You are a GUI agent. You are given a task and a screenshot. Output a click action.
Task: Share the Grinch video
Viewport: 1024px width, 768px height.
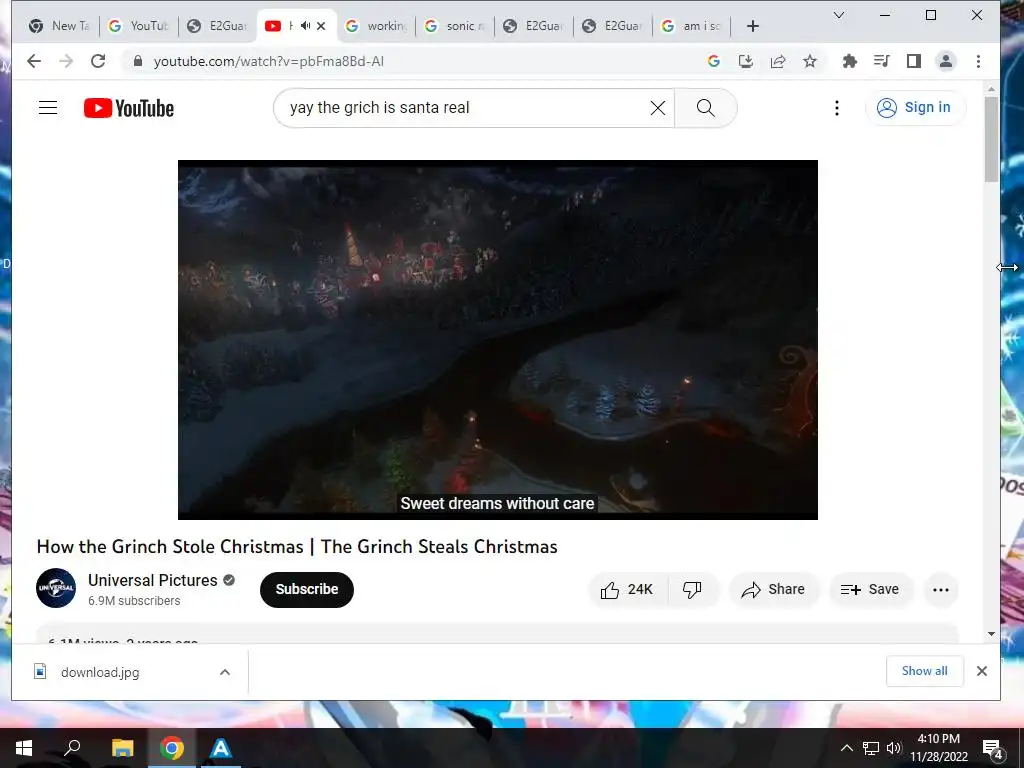point(773,590)
